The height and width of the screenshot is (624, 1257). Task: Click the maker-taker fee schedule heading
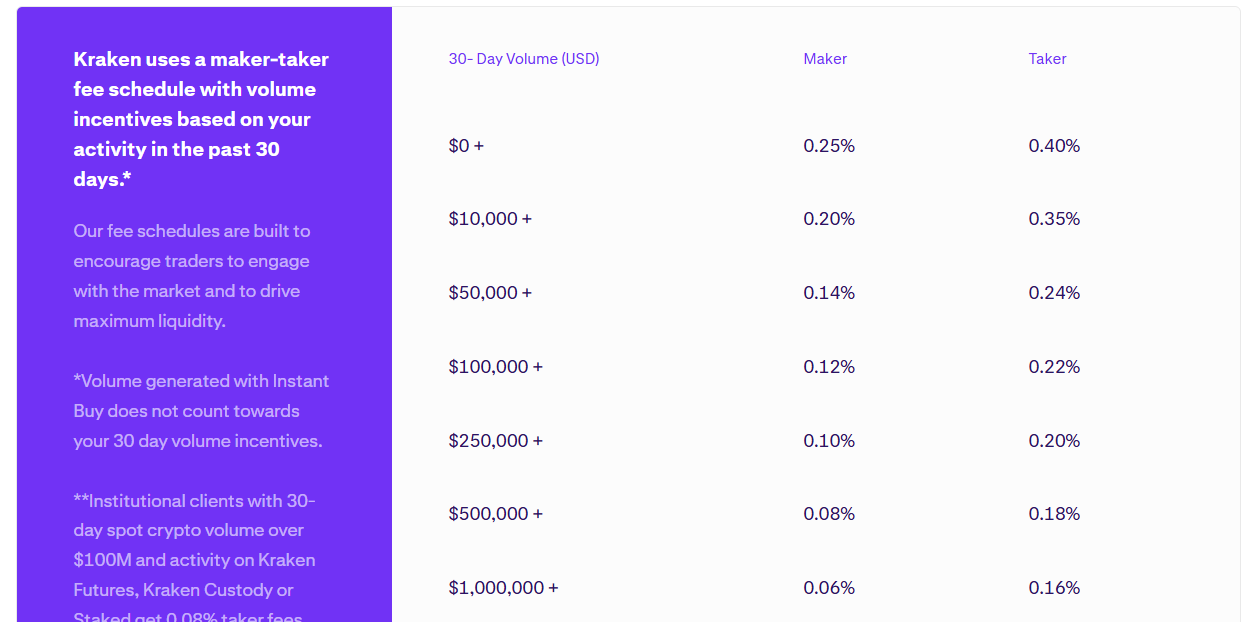(x=201, y=119)
